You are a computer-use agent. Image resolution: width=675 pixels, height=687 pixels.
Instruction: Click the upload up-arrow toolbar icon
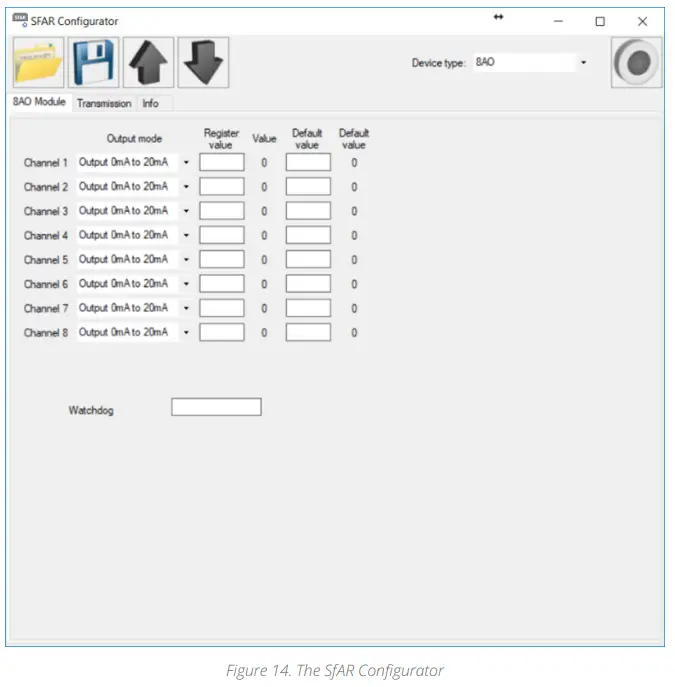pos(148,63)
